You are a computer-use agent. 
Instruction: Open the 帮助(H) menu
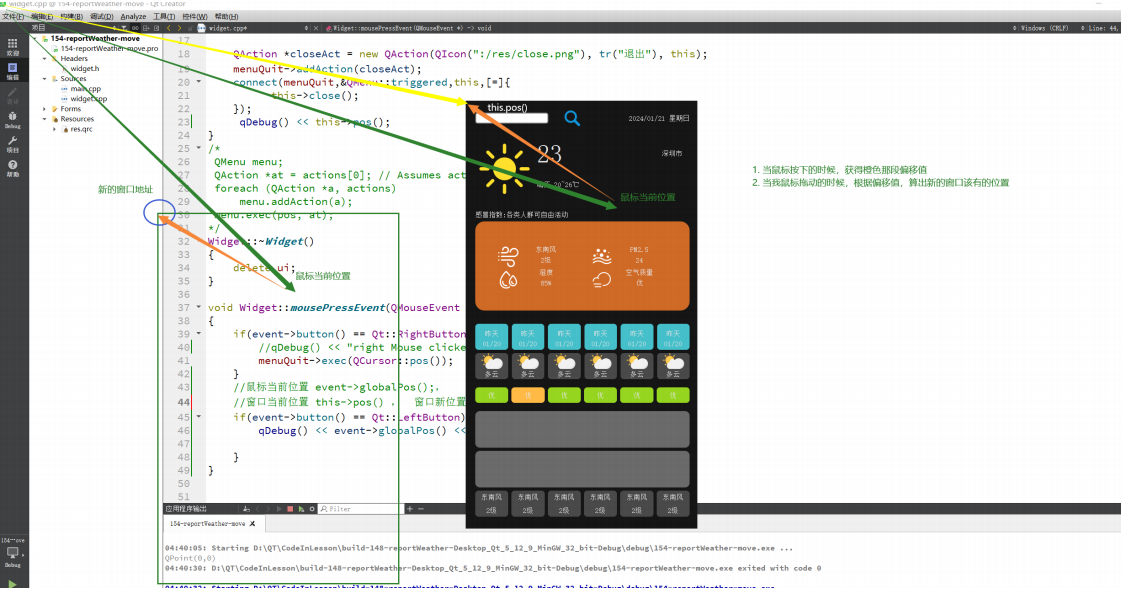tap(226, 16)
